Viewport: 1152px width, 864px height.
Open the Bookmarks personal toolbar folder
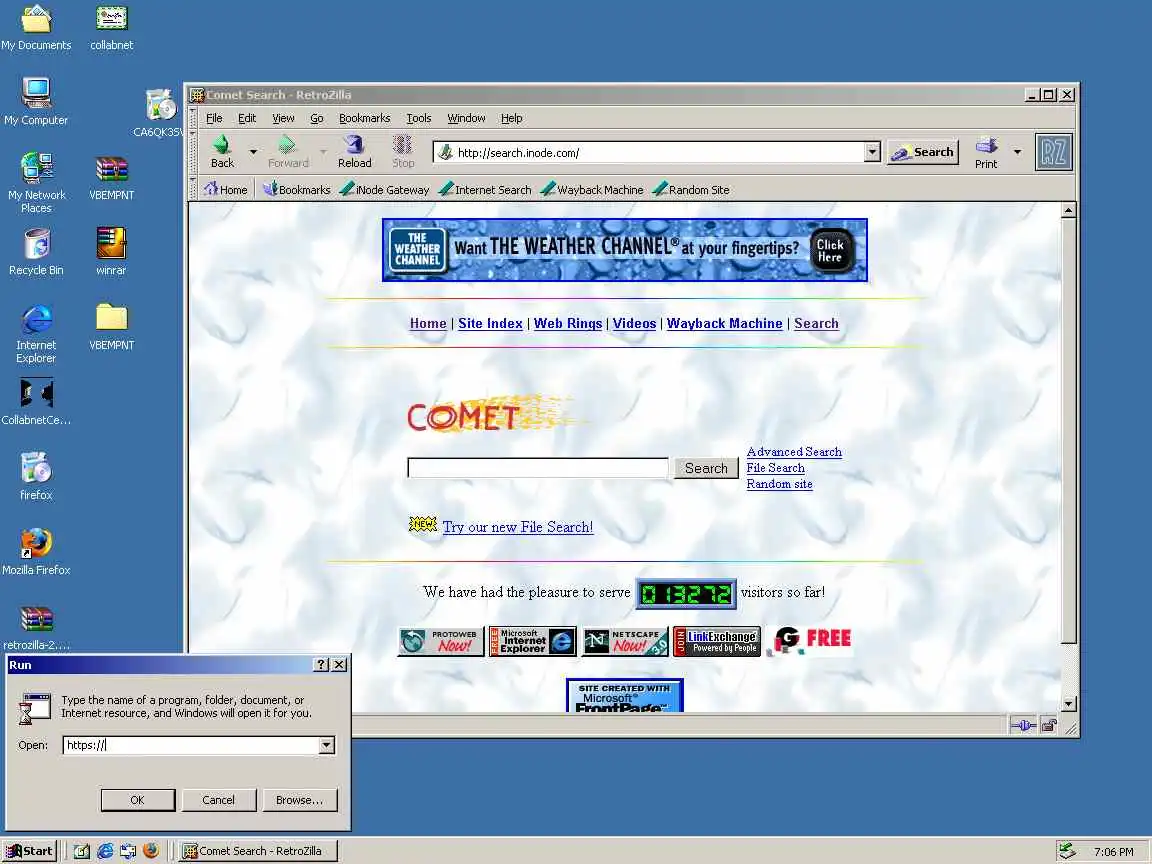pyautogui.click(x=297, y=190)
